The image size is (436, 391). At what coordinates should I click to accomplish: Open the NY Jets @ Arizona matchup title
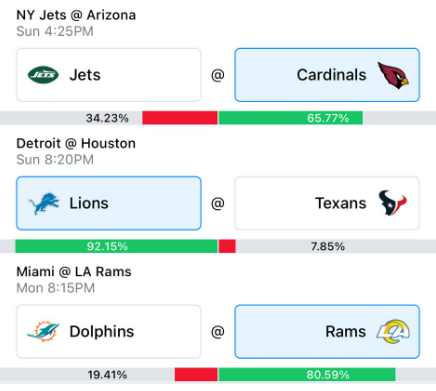coord(76,15)
